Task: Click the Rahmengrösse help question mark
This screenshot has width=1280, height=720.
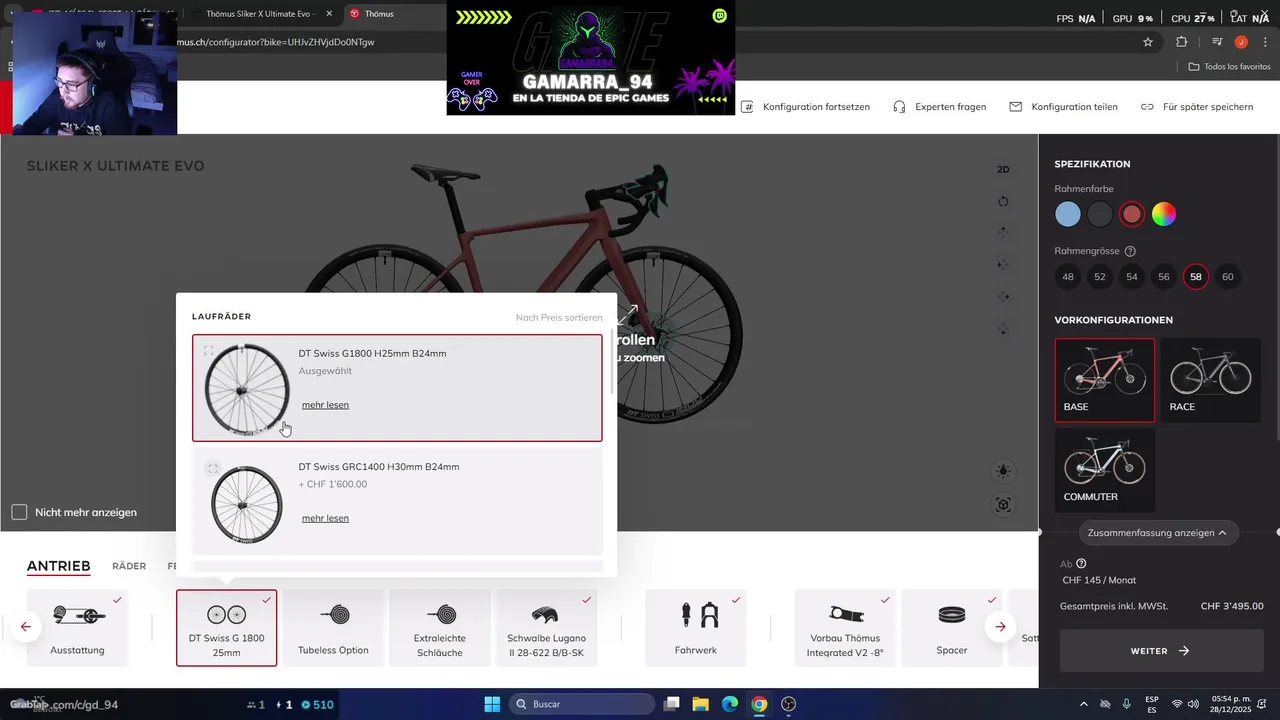Action: click(1130, 251)
